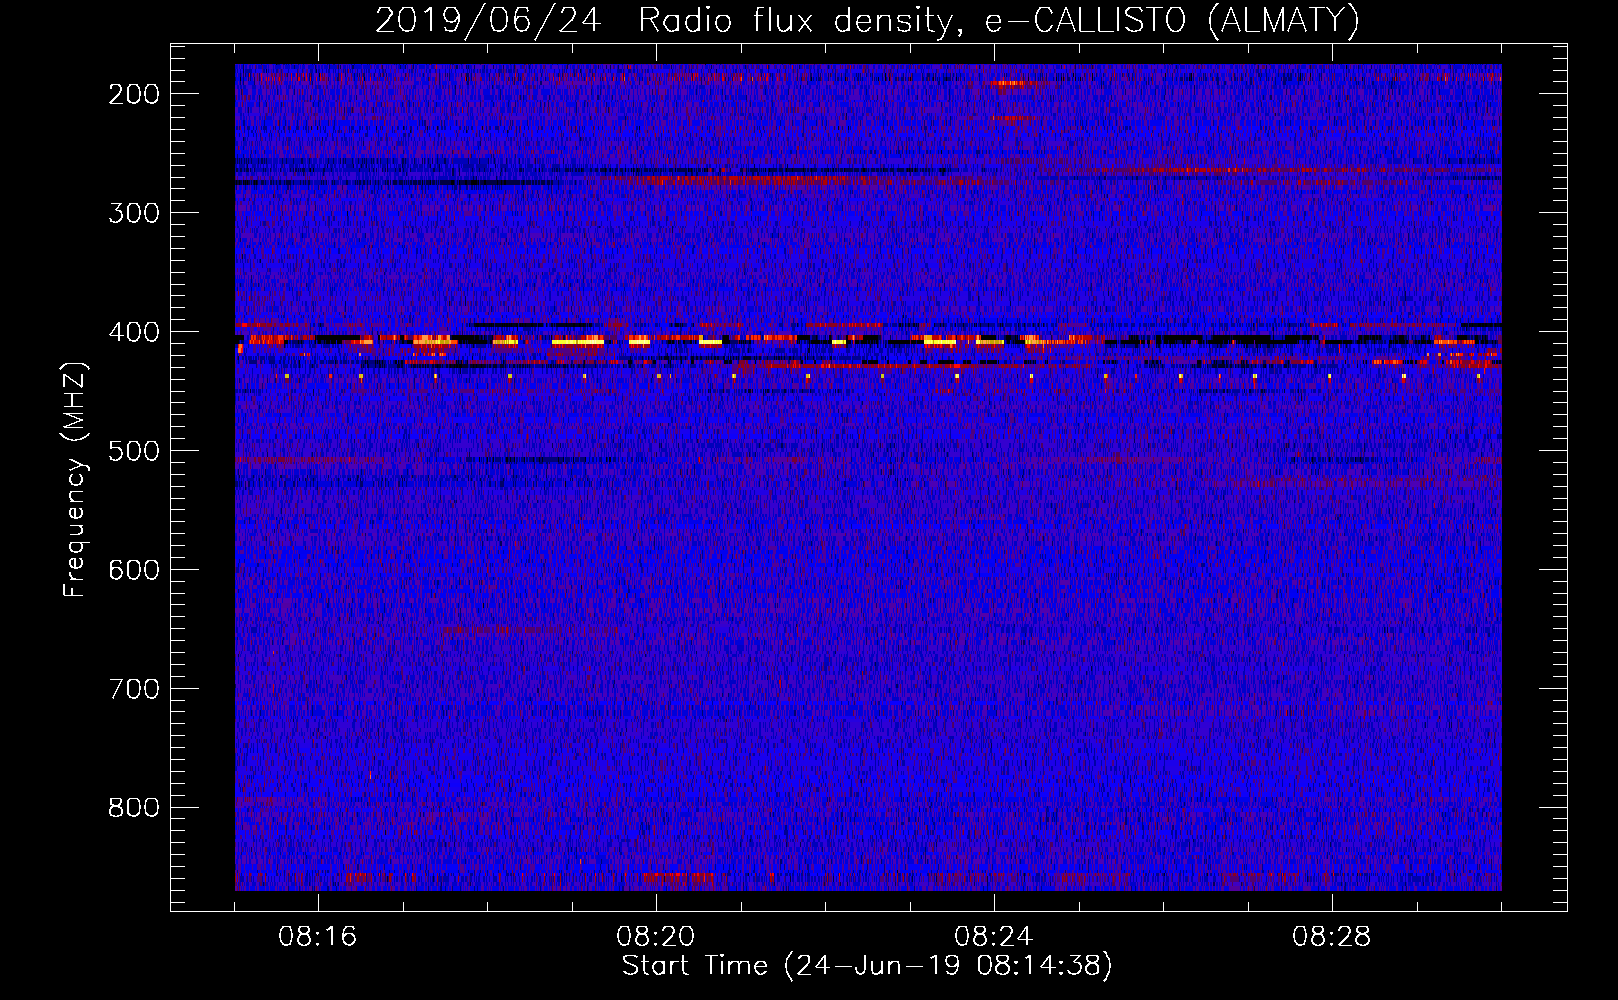1618x1000 pixels.
Task: Click the 200 frequency tick label
Action: tap(134, 94)
